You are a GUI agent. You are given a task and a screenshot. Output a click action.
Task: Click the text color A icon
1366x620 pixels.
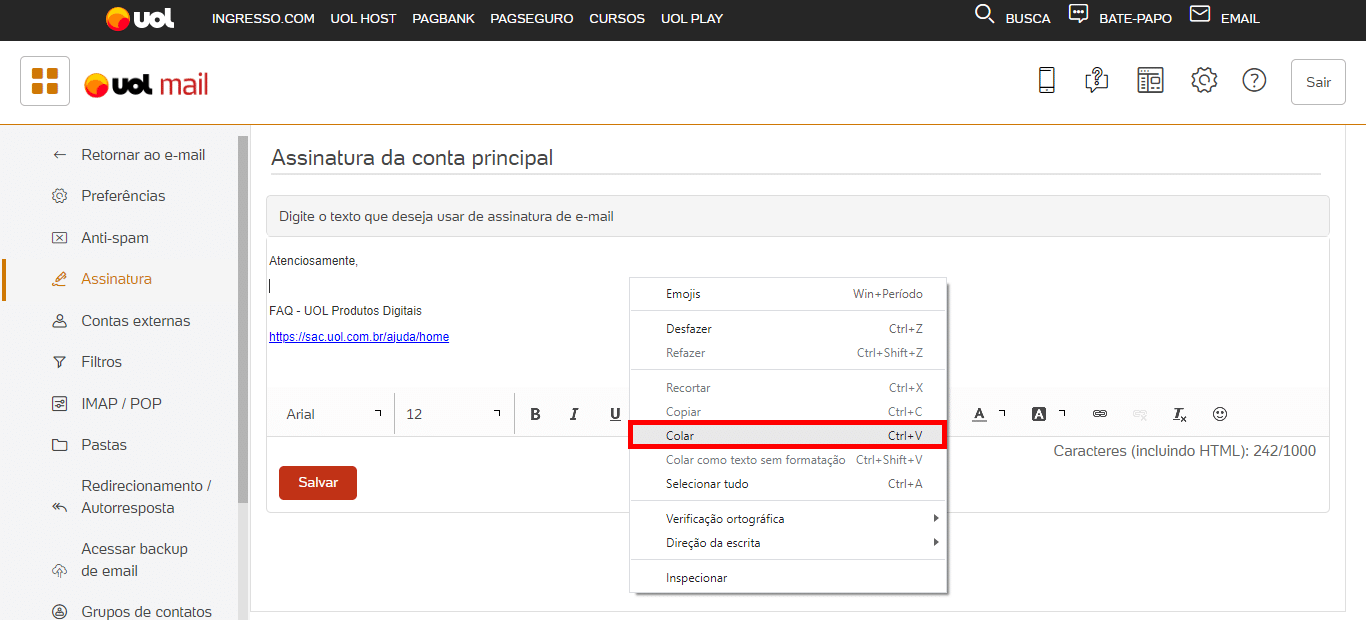(x=979, y=414)
